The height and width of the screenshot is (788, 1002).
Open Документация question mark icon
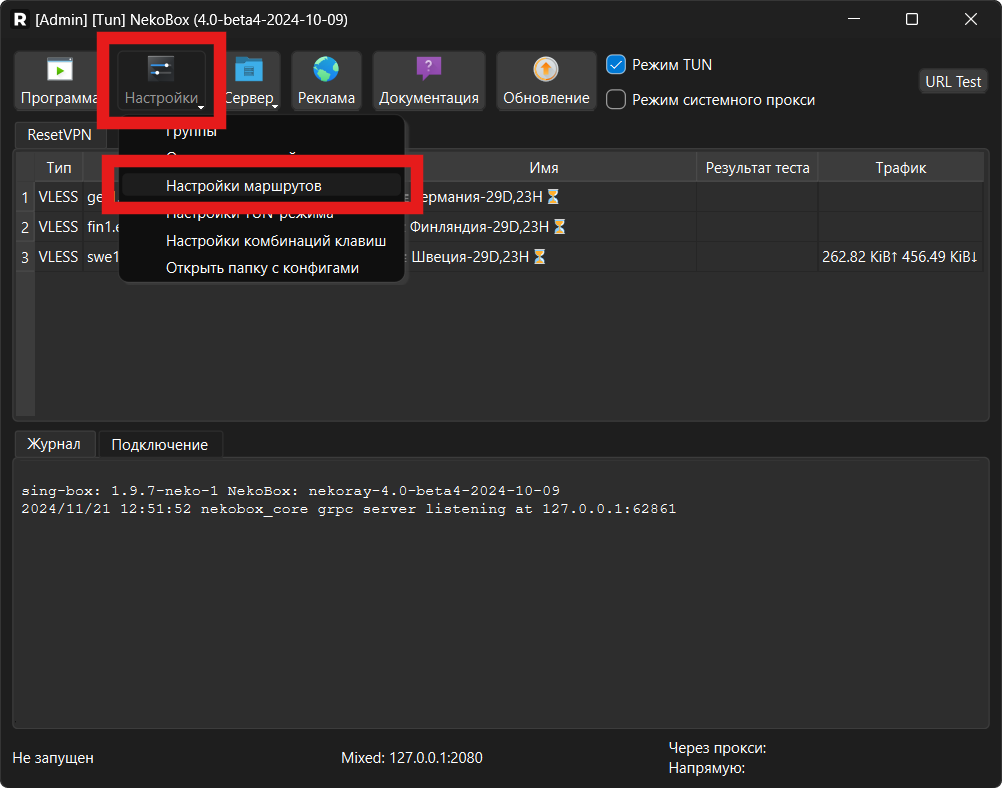coord(428,69)
